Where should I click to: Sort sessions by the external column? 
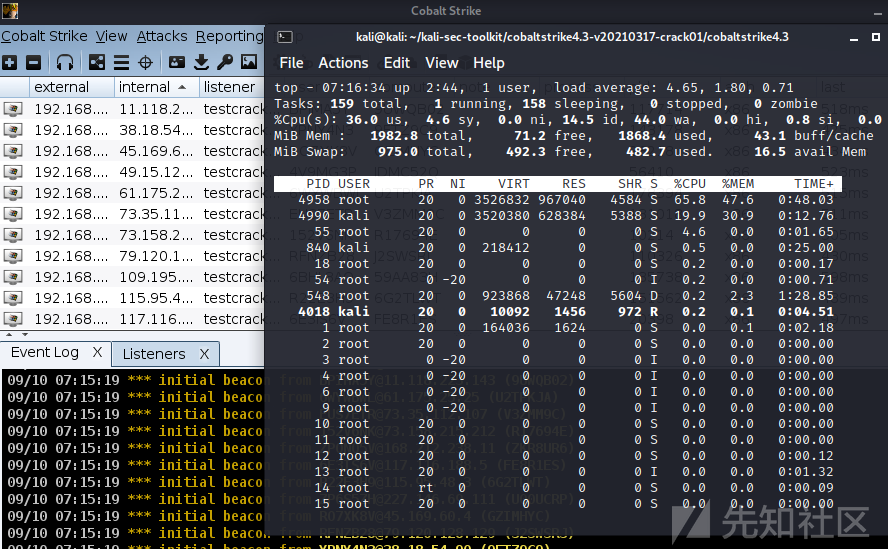point(71,87)
